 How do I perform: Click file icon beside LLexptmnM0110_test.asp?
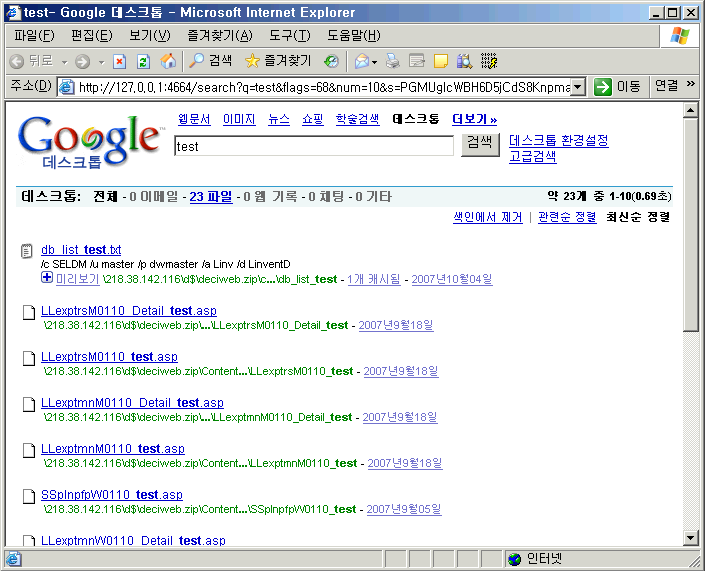tap(29, 450)
